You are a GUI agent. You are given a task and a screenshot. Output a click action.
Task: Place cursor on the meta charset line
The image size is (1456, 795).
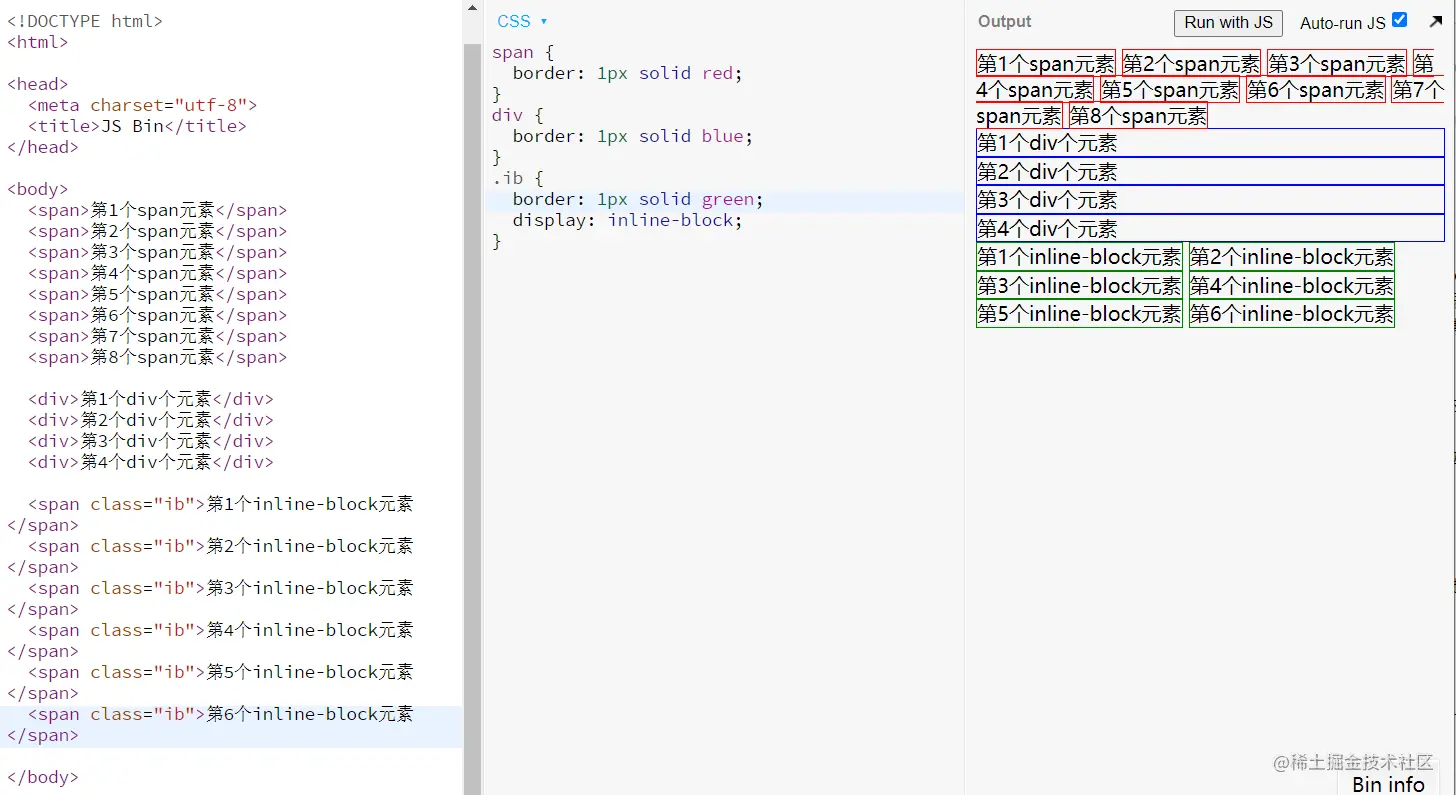tap(142, 105)
